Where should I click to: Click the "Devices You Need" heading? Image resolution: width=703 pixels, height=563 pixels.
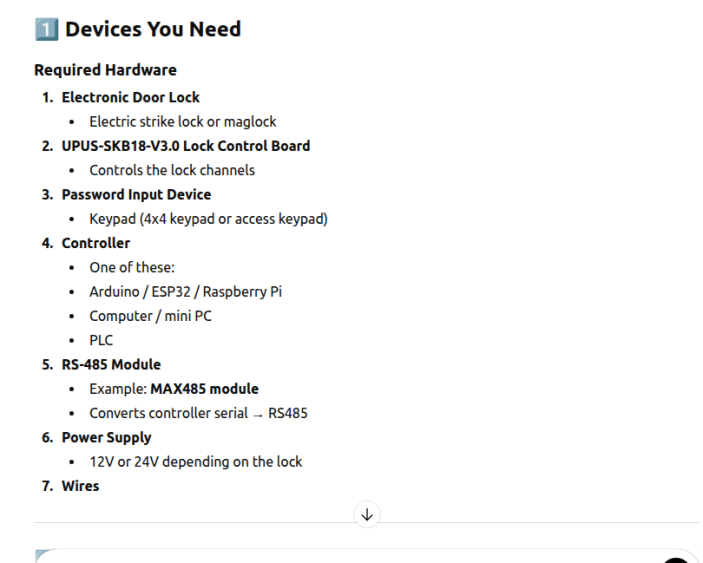pos(153,30)
